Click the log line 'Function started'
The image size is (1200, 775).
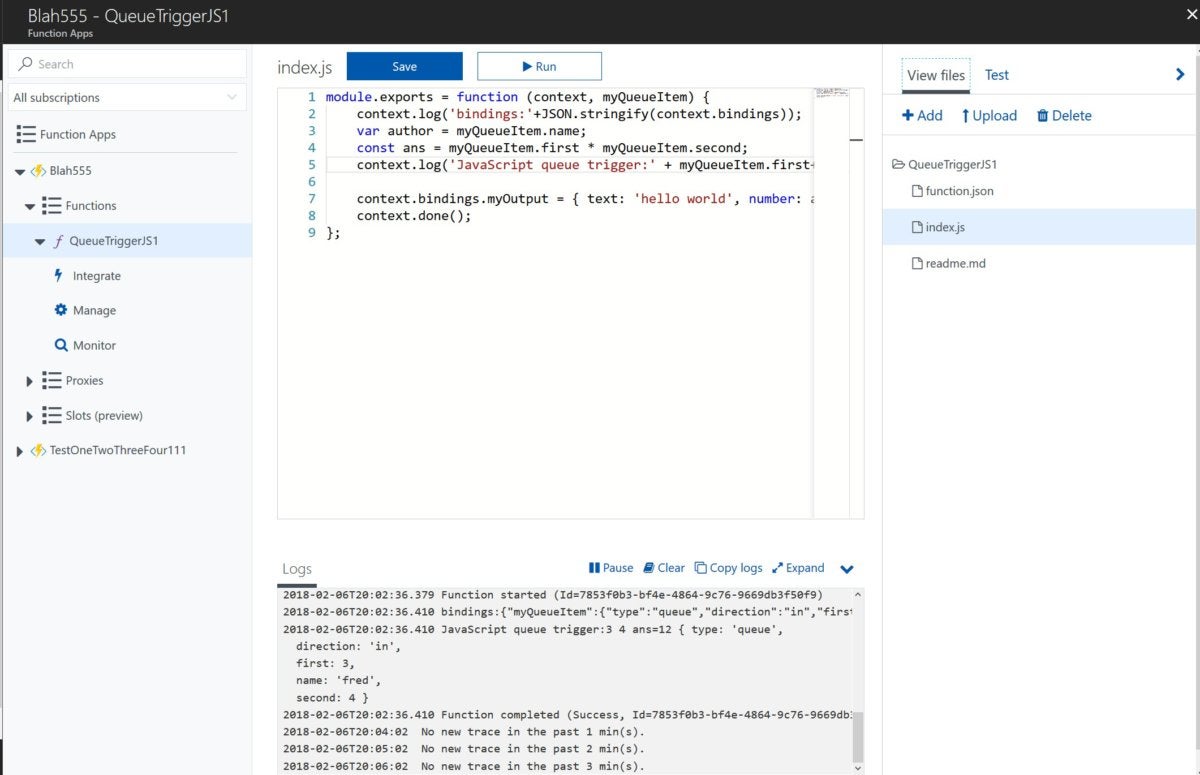click(x=553, y=595)
